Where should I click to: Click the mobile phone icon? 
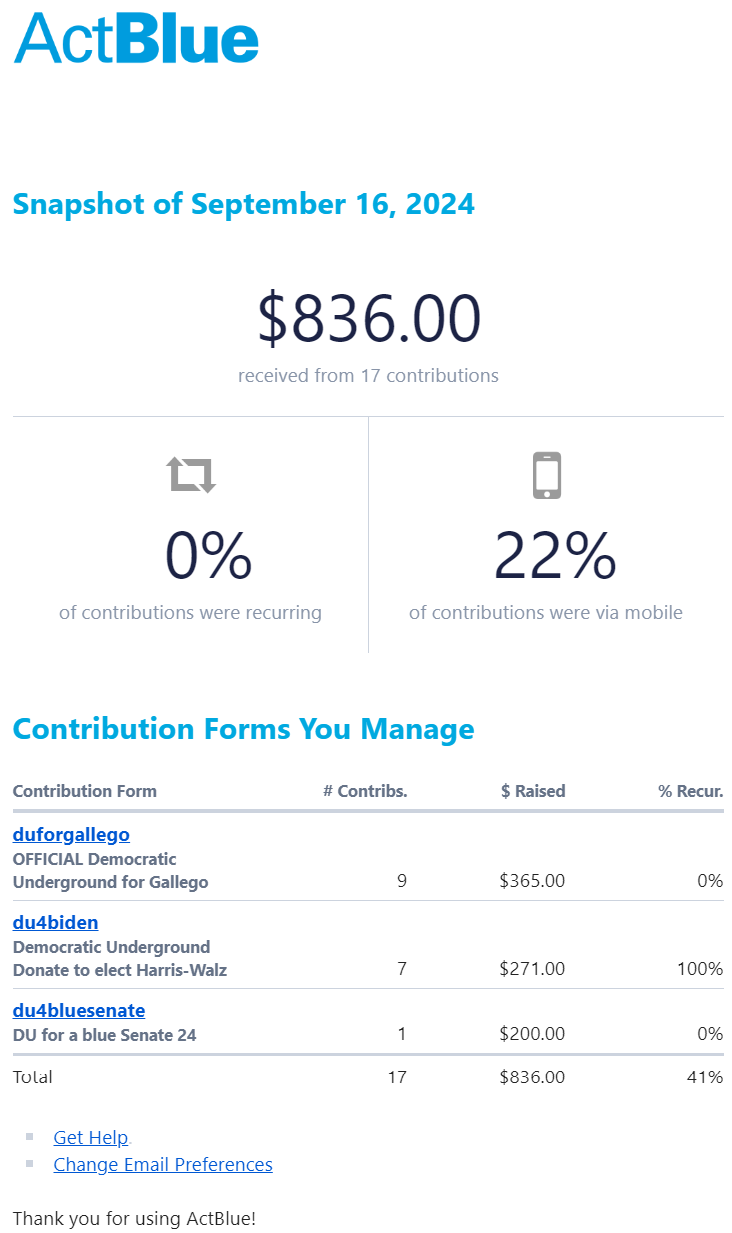click(546, 475)
